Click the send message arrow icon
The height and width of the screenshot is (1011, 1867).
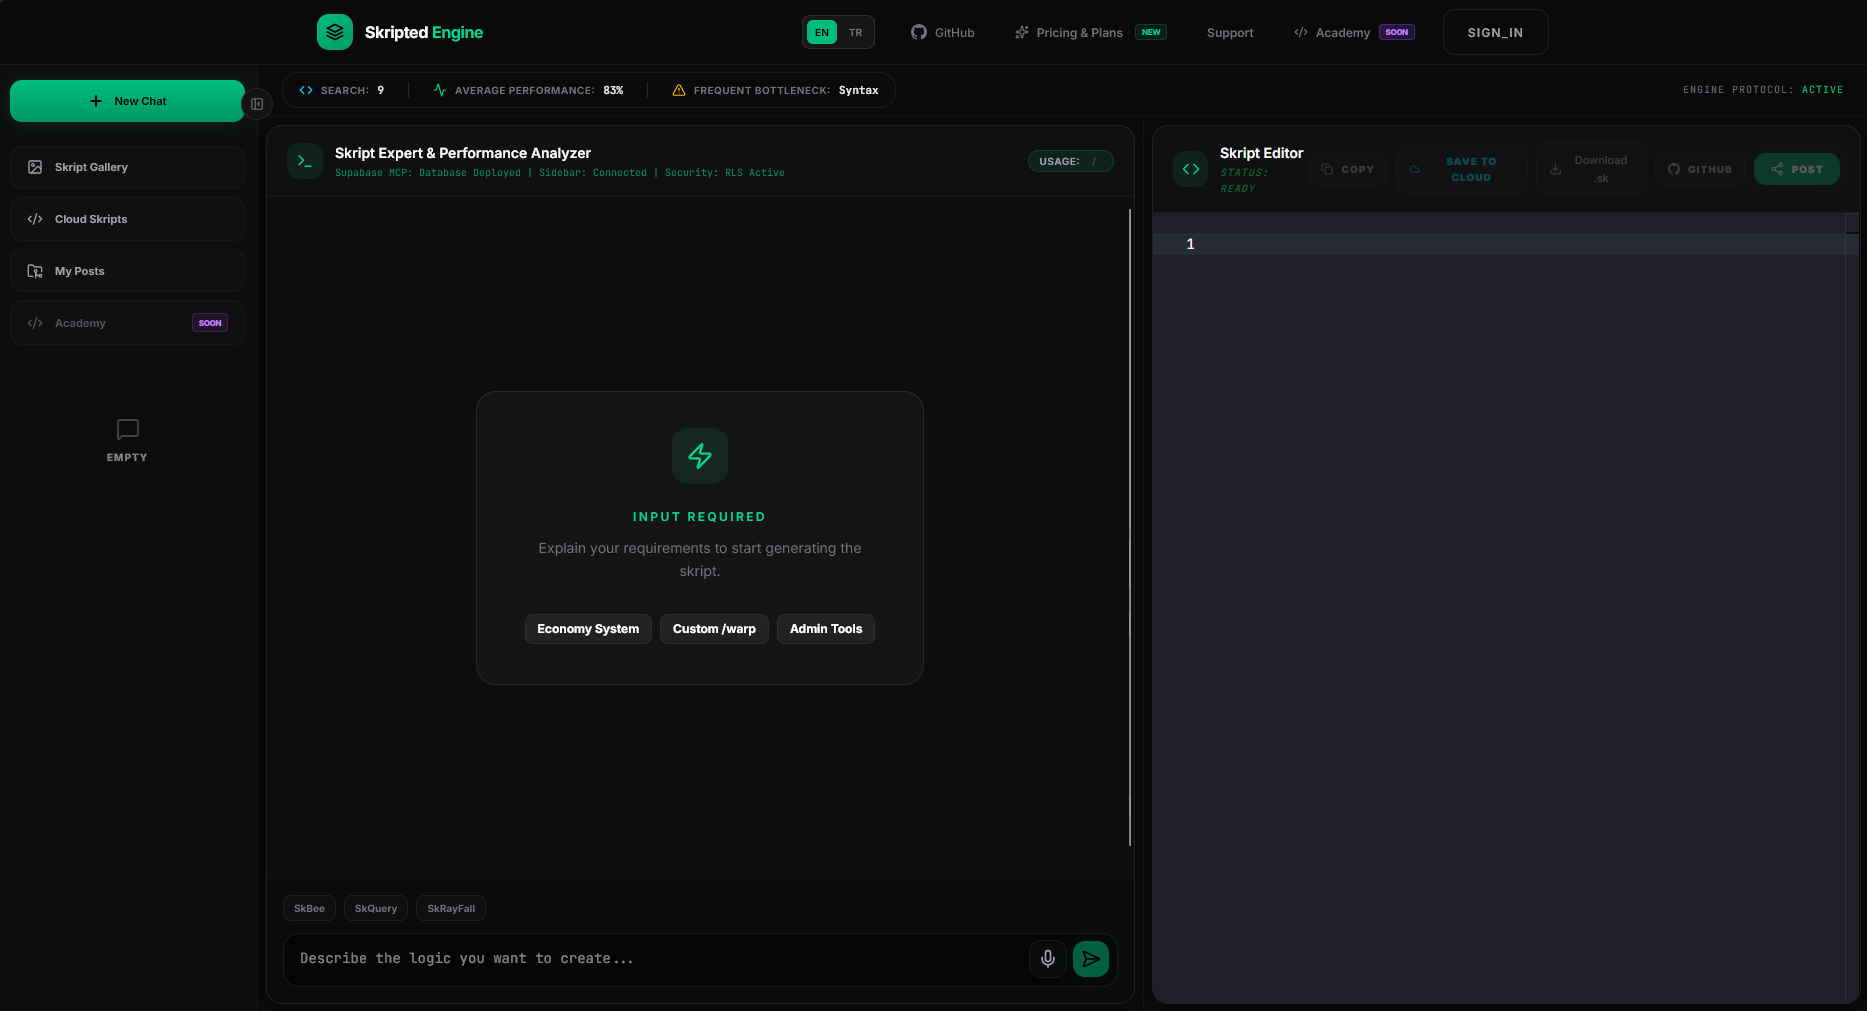point(1091,959)
